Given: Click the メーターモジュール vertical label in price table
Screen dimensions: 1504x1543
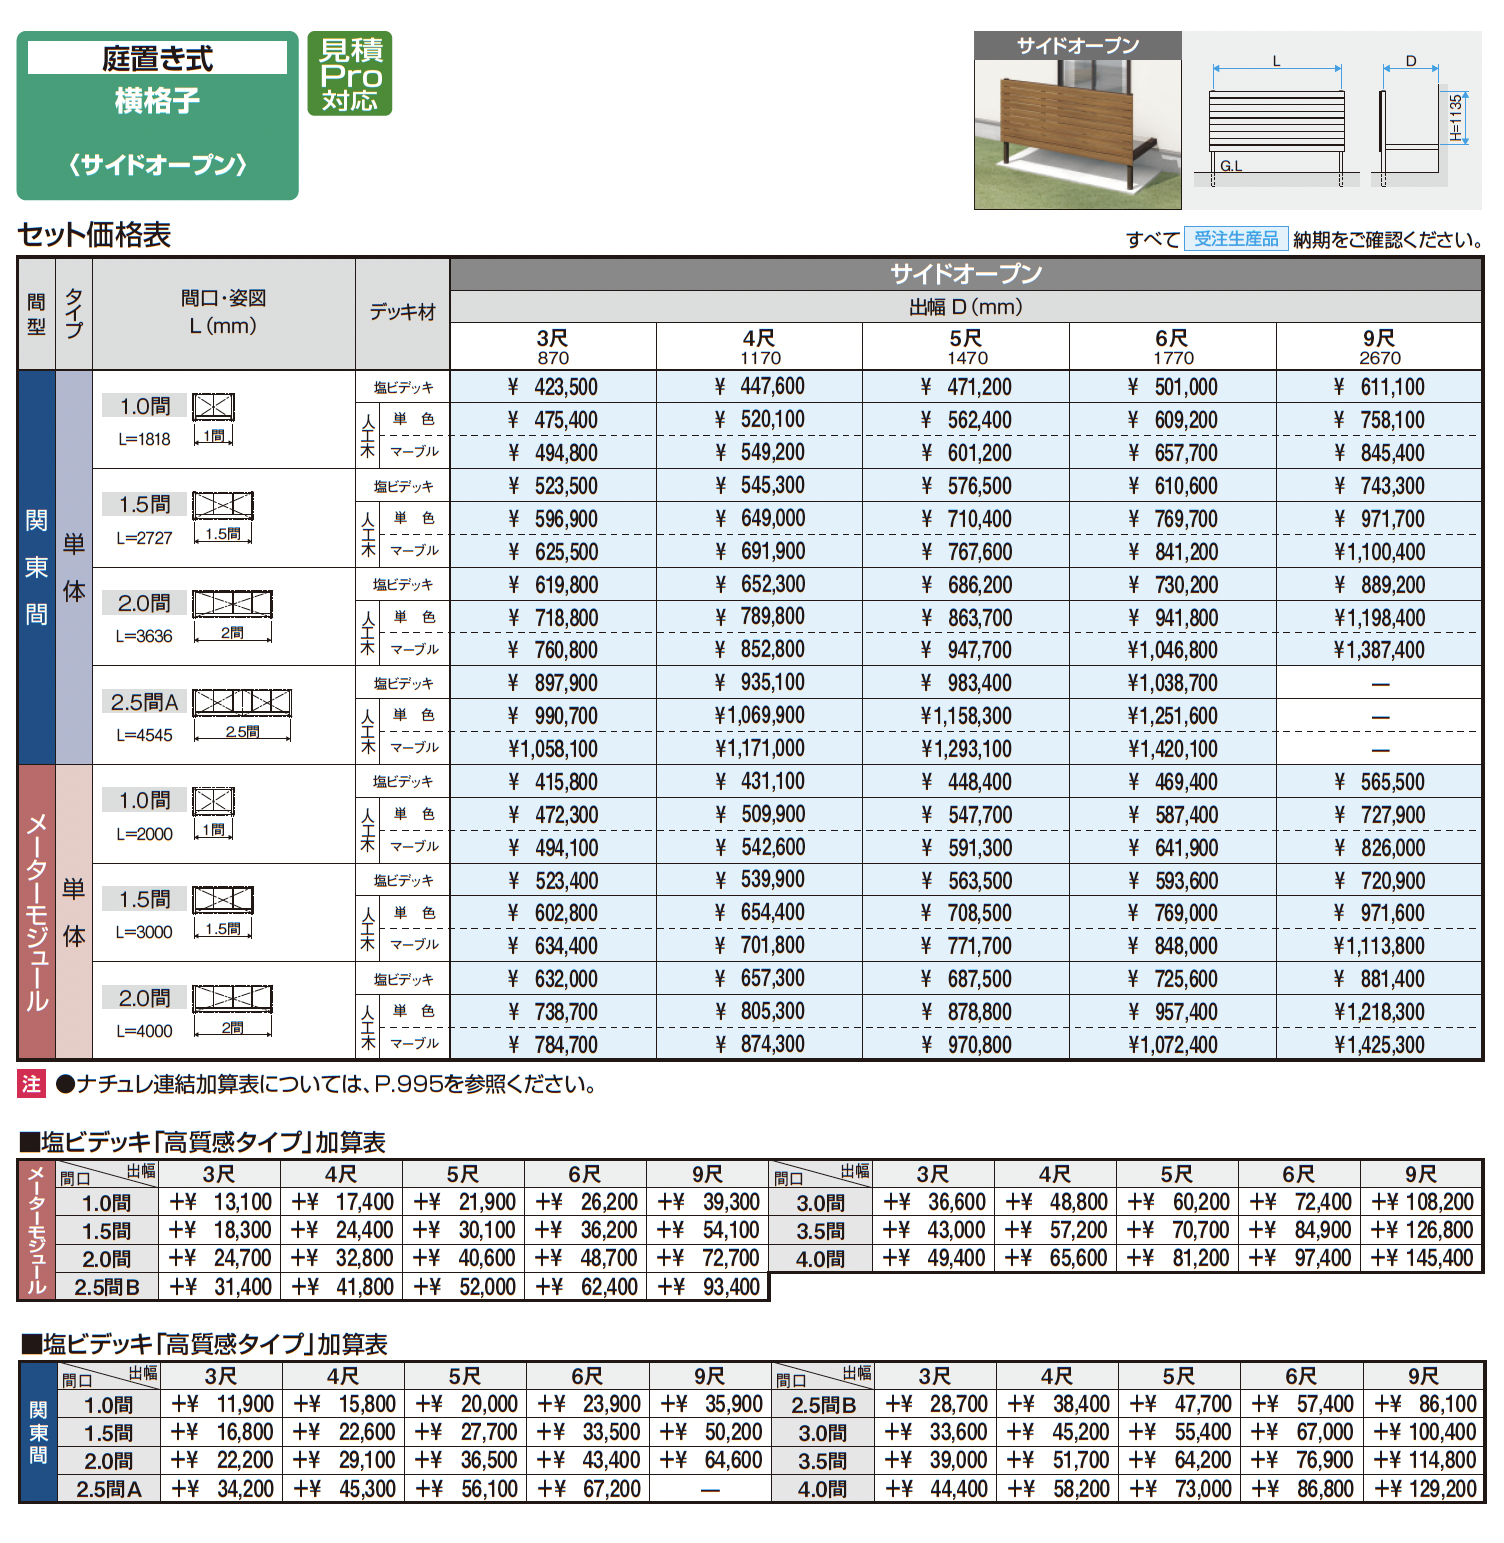Looking at the screenshot, I should (37, 912).
